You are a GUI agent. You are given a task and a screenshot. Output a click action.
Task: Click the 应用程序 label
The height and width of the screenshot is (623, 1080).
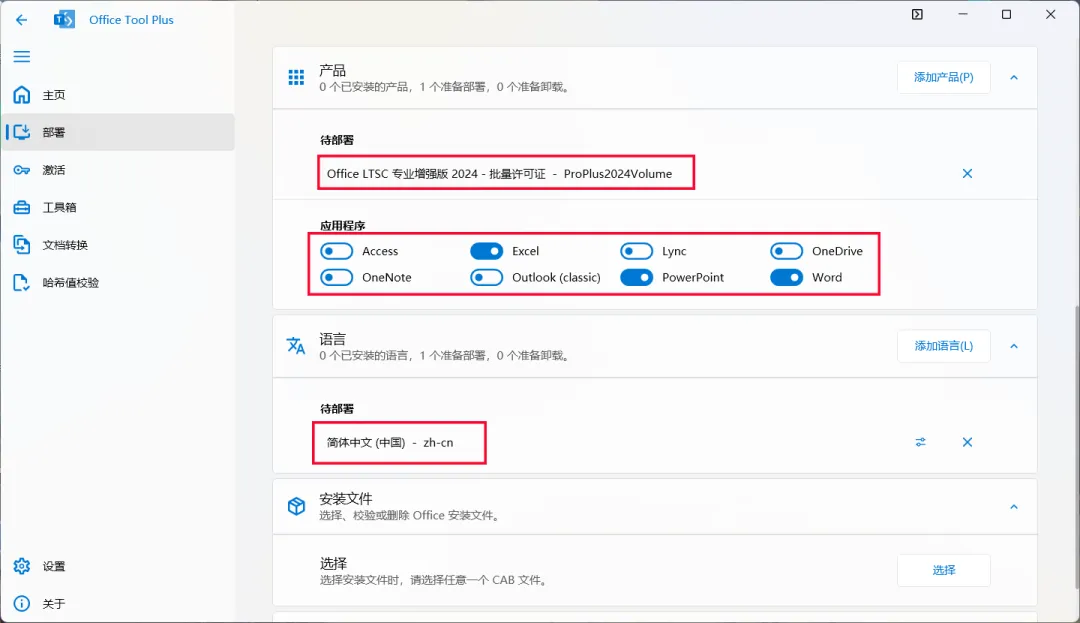(x=342, y=225)
